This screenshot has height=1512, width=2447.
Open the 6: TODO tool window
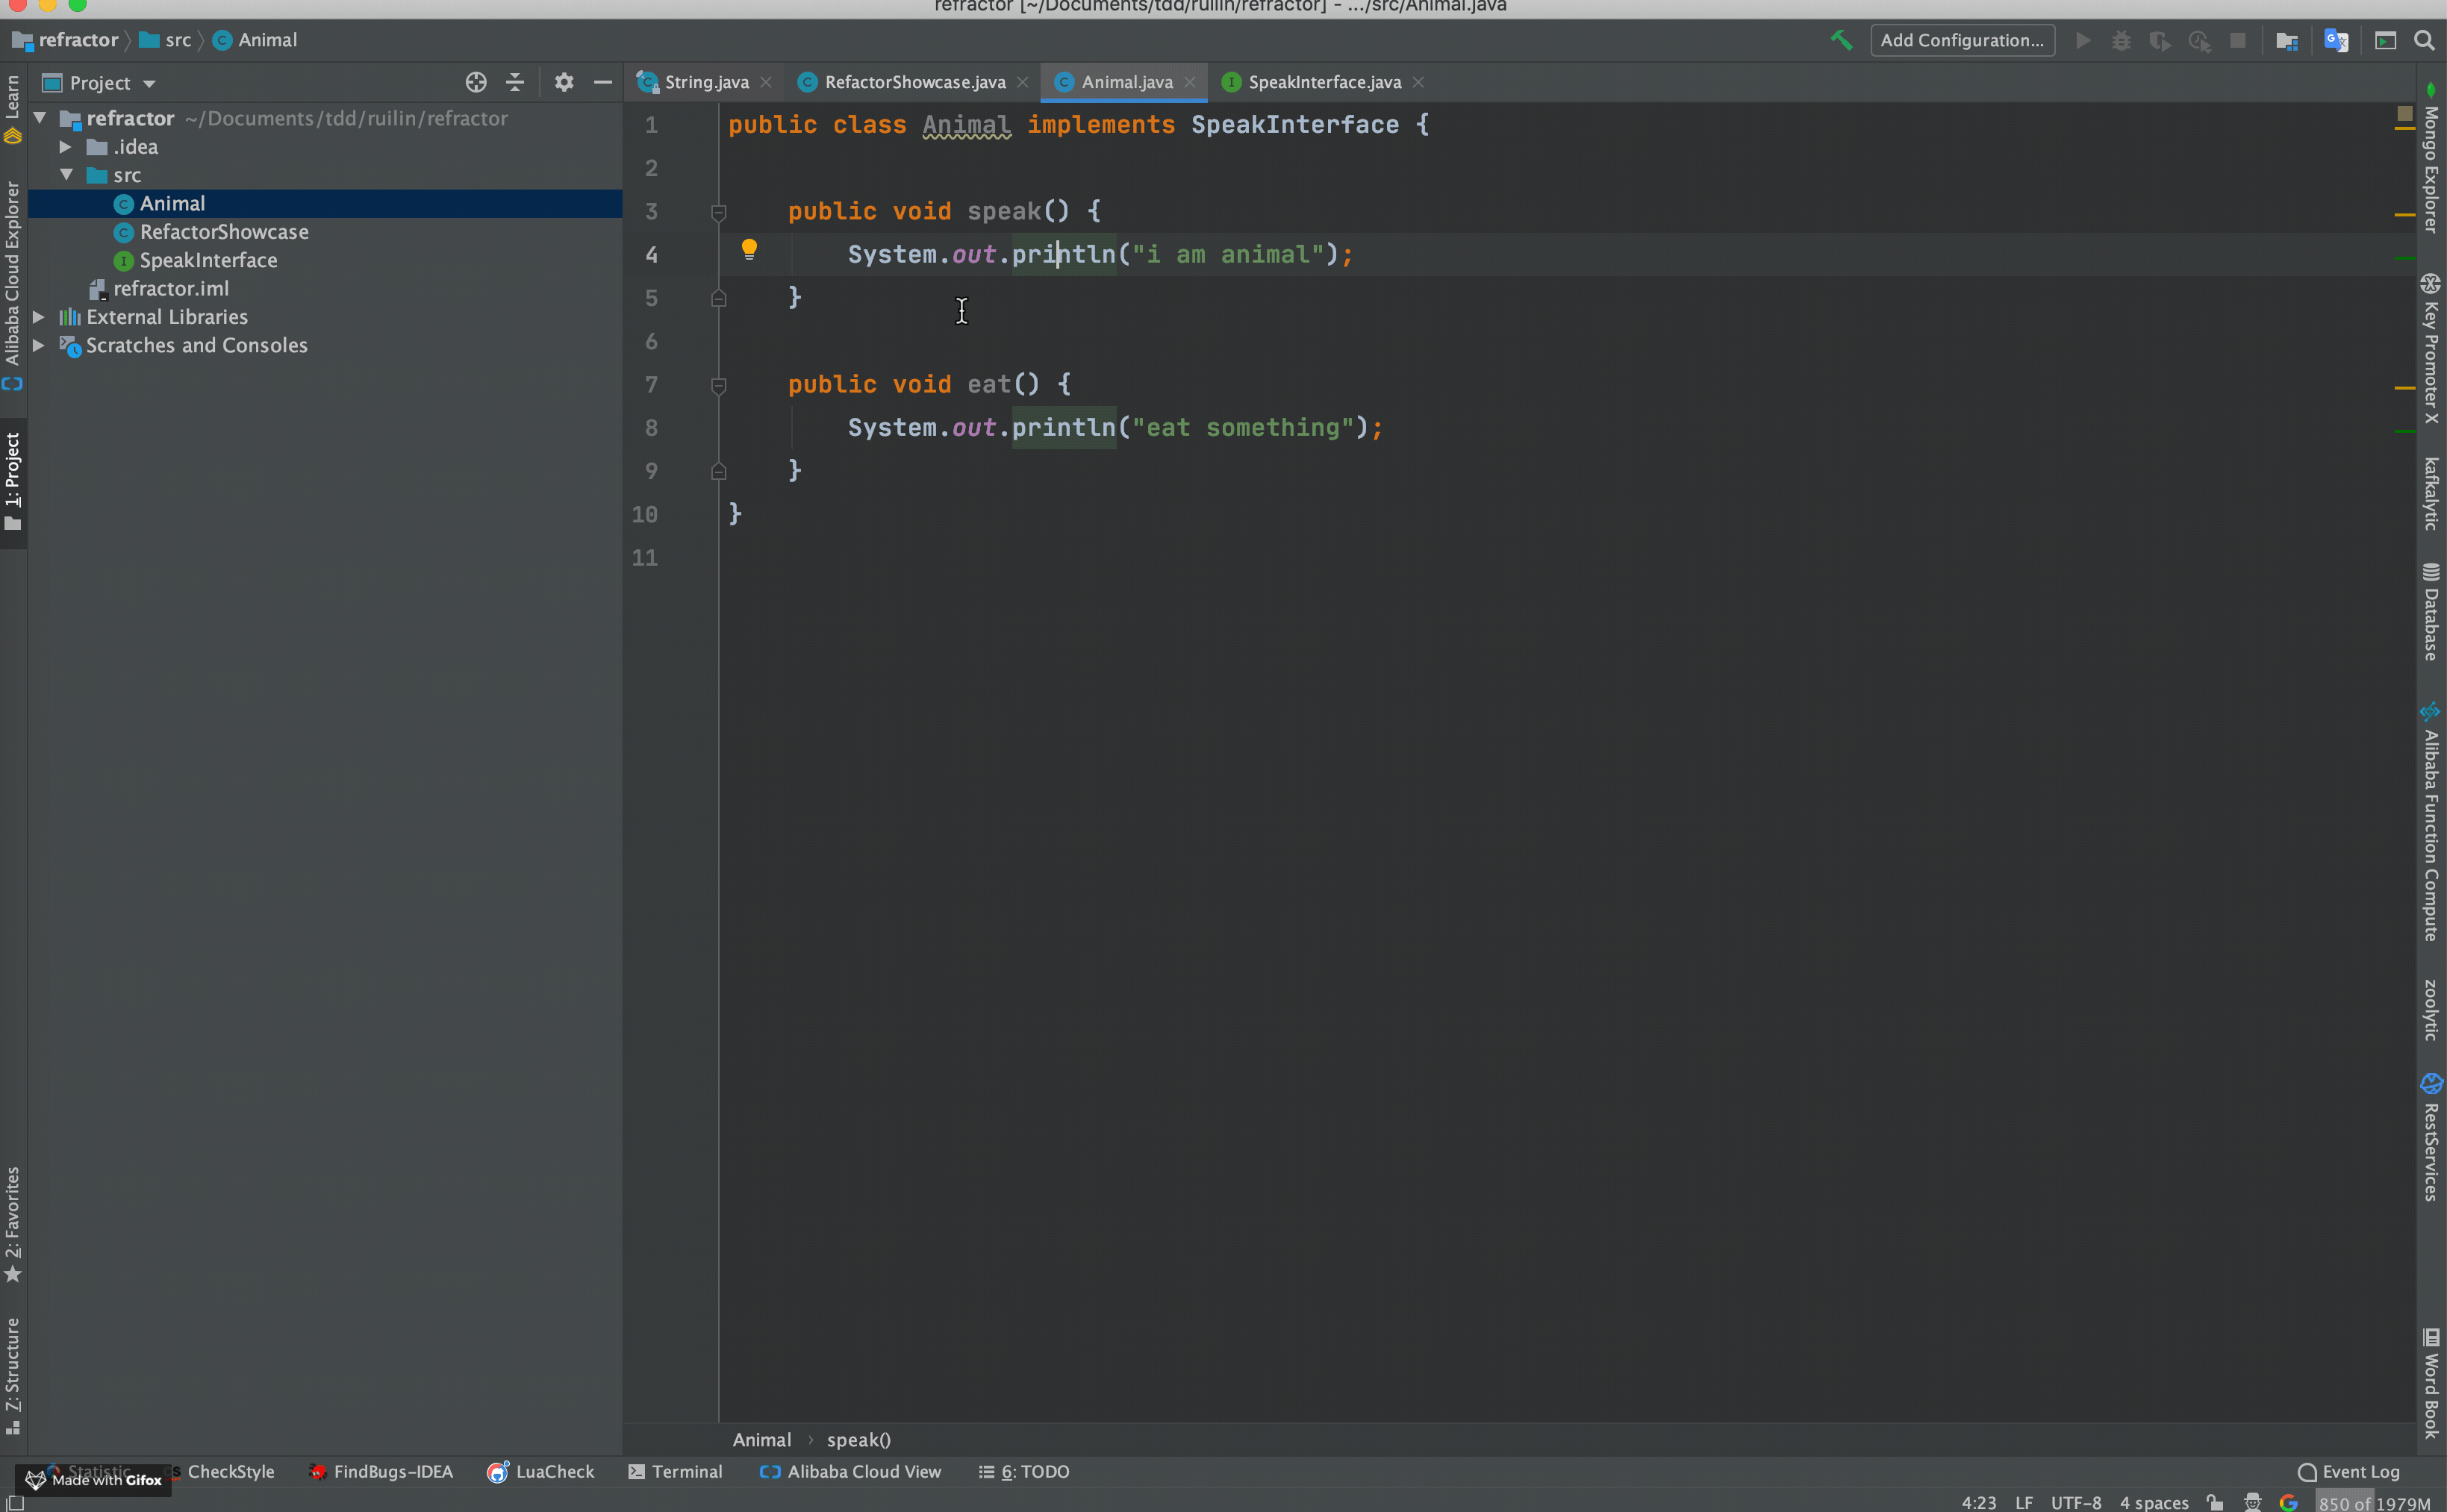(1024, 1471)
